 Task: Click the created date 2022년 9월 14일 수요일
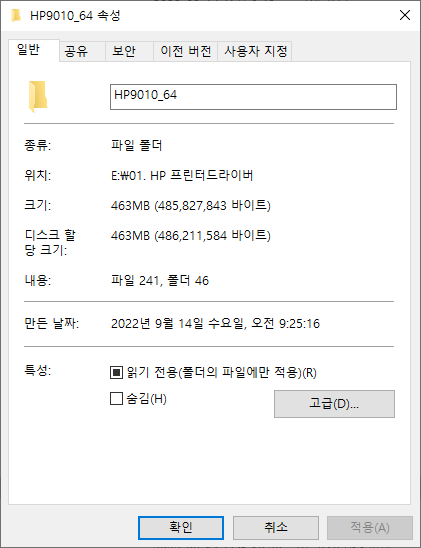click(x=215, y=323)
